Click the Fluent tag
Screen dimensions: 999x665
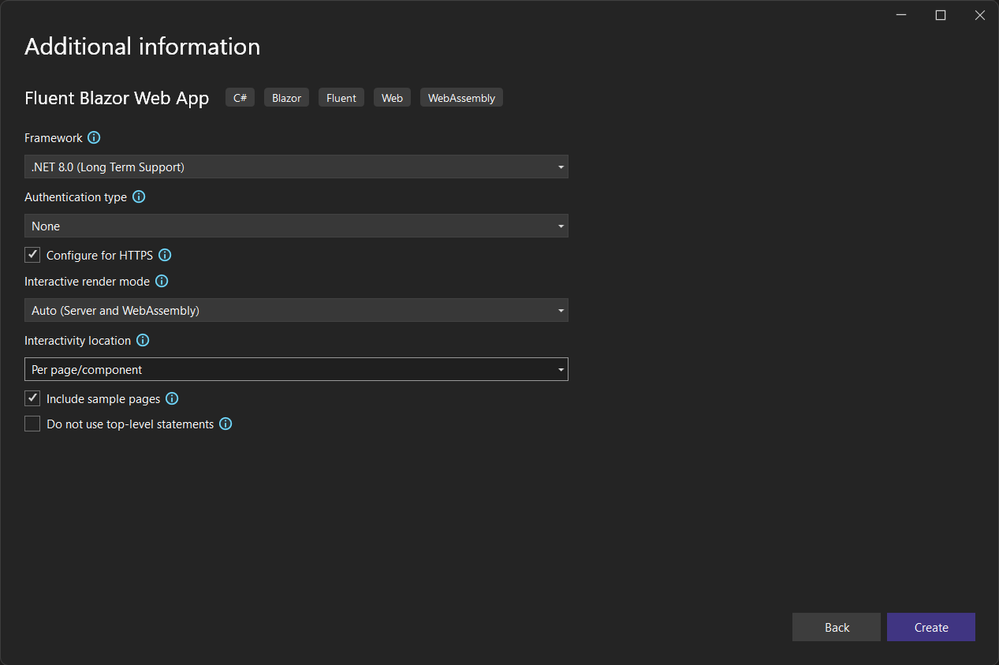[341, 98]
